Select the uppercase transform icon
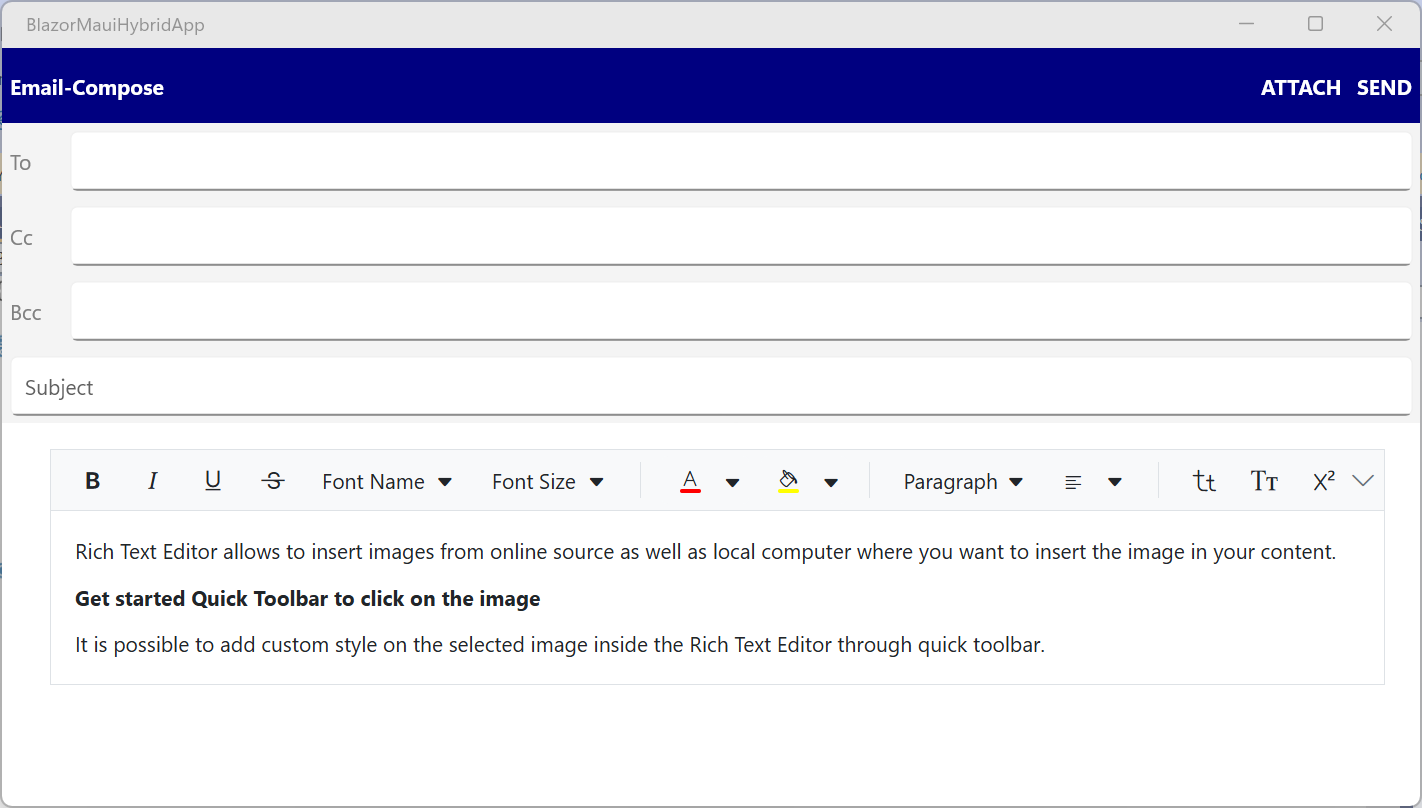Image resolution: width=1422 pixels, height=808 pixels. 1263,481
